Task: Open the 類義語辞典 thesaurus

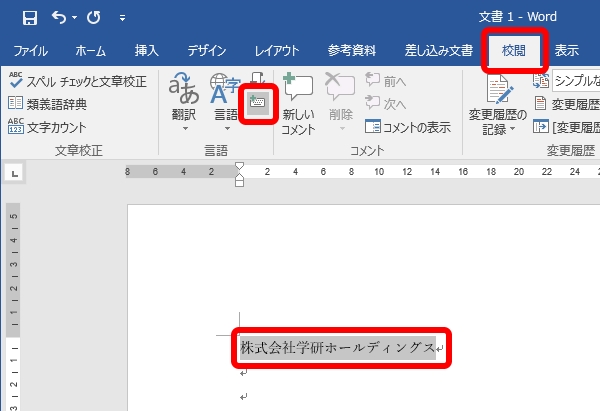Action: 47,104
